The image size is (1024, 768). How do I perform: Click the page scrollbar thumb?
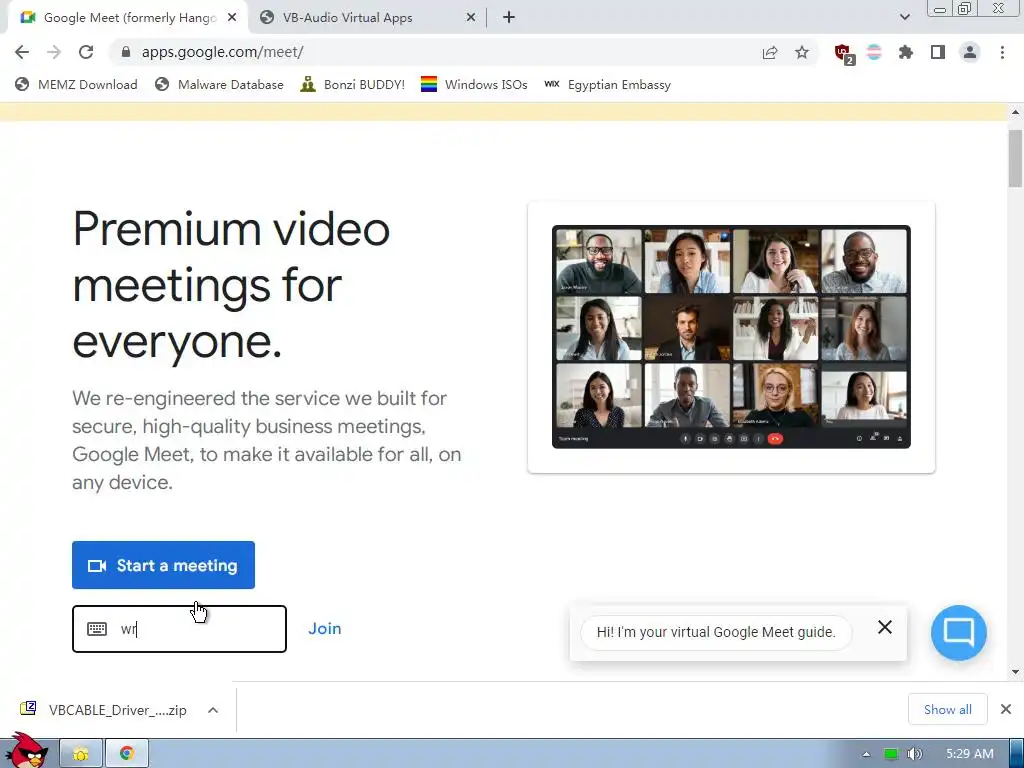pos(1015,159)
